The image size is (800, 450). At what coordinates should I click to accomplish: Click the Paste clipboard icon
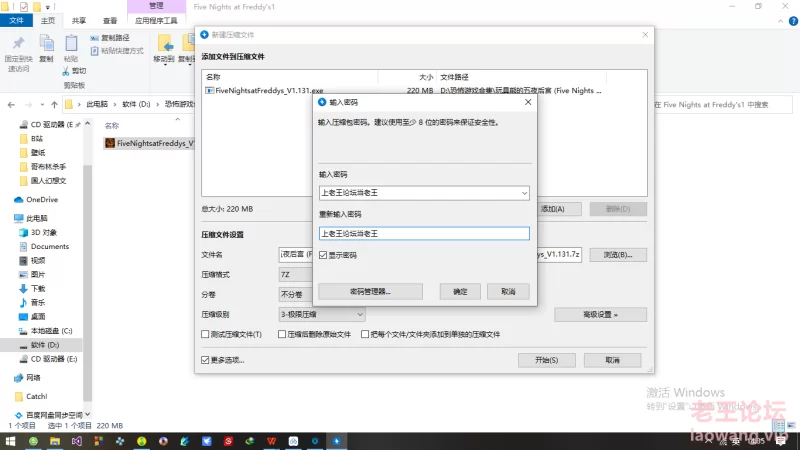click(71, 43)
